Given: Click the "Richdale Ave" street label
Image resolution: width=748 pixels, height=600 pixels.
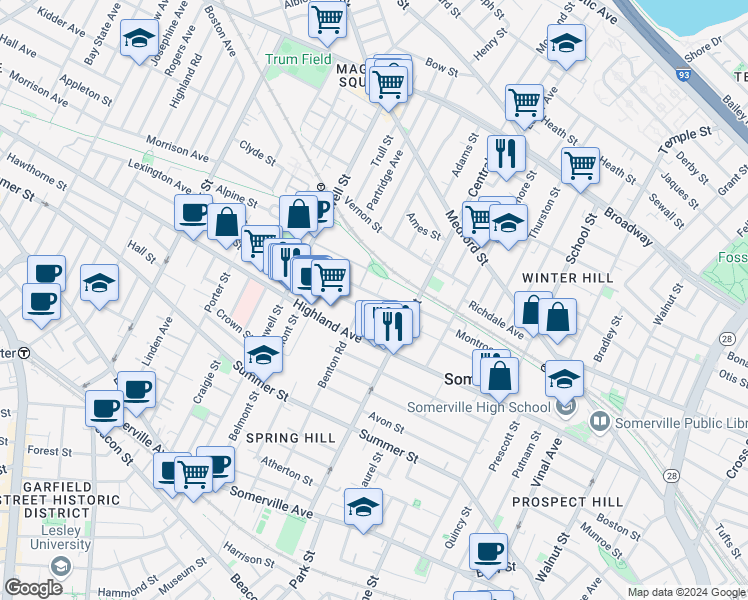Looking at the screenshot, I should pos(496,320).
